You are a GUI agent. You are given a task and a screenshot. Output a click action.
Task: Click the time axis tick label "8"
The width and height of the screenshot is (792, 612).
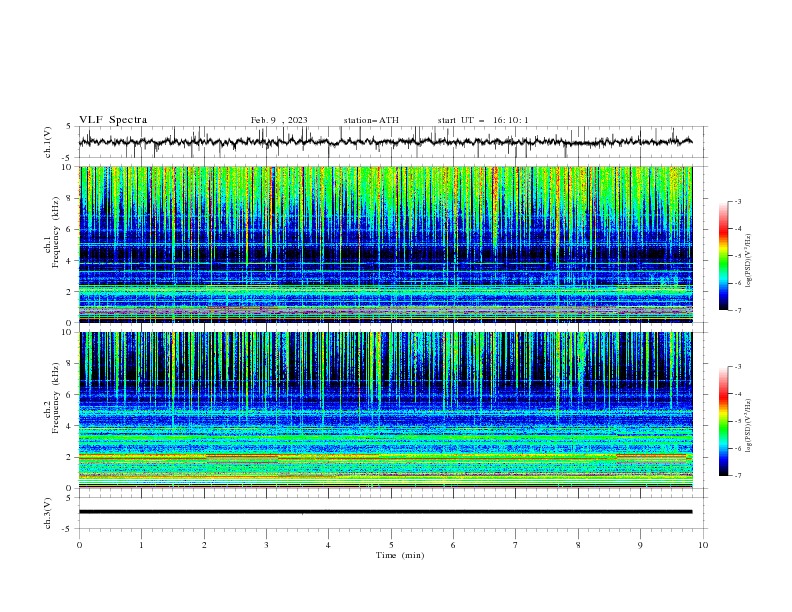(578, 545)
